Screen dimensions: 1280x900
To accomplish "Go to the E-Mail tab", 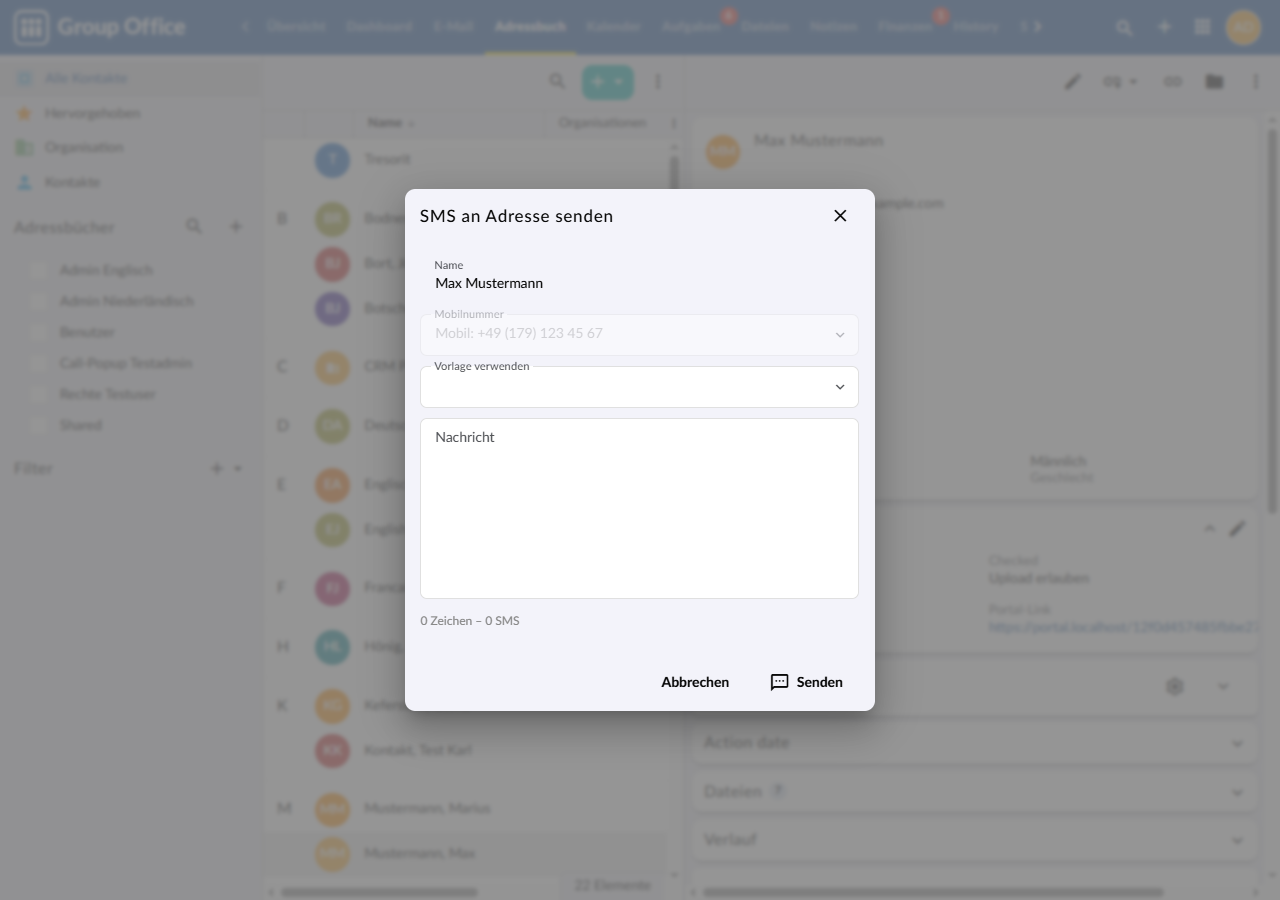I will pyautogui.click(x=453, y=27).
